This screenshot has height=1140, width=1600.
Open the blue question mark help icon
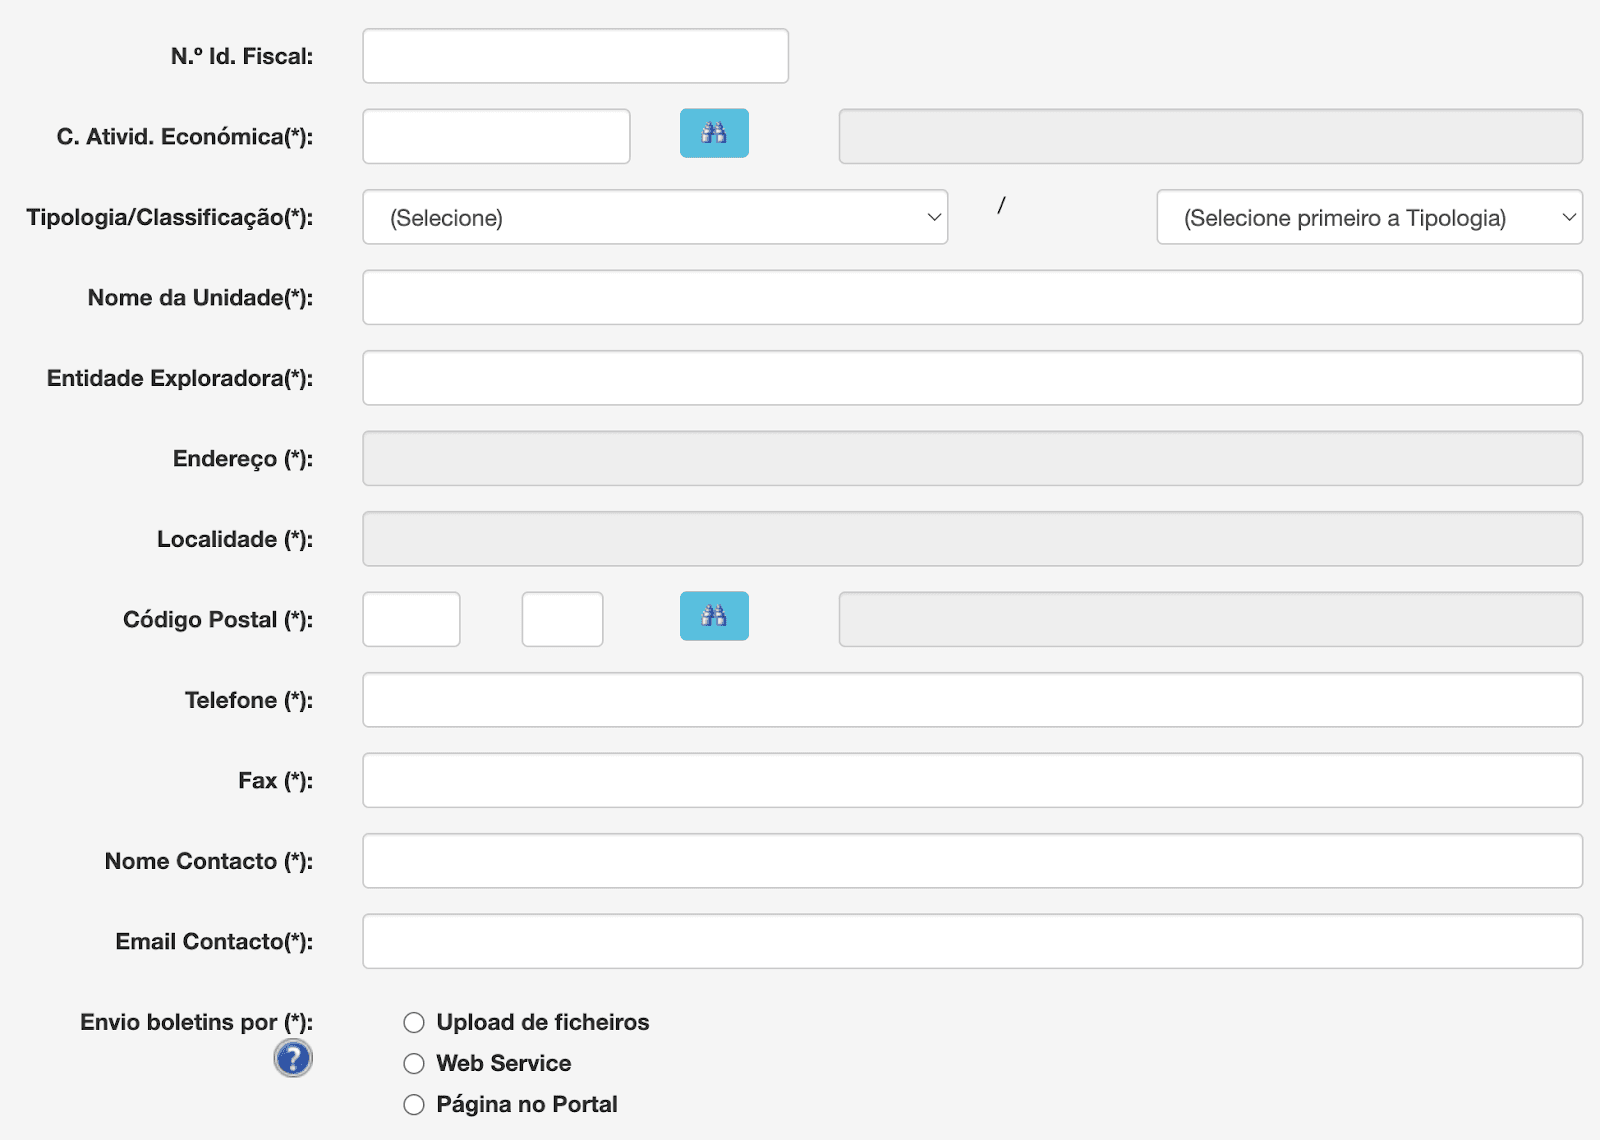(x=293, y=1058)
